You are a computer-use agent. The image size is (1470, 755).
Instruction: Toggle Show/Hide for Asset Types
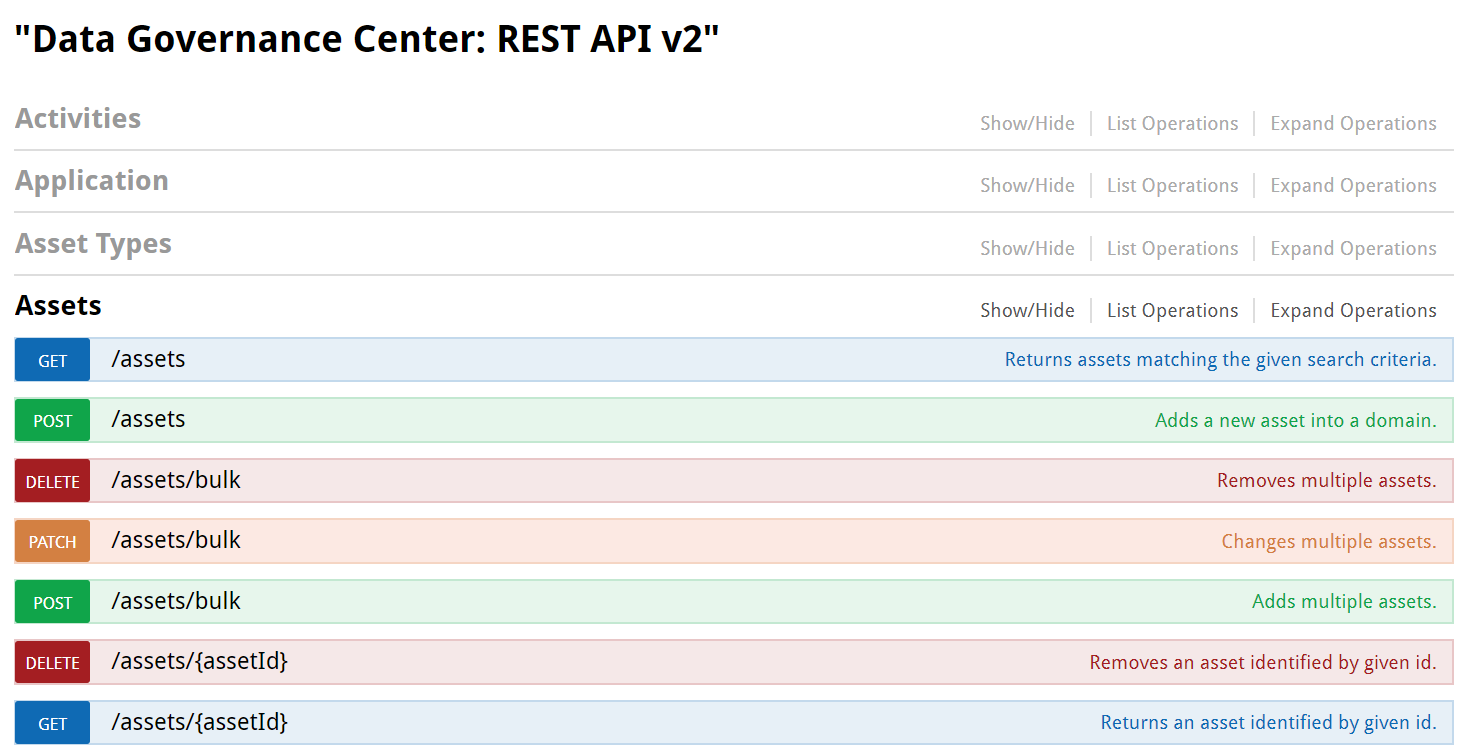[x=1027, y=249]
